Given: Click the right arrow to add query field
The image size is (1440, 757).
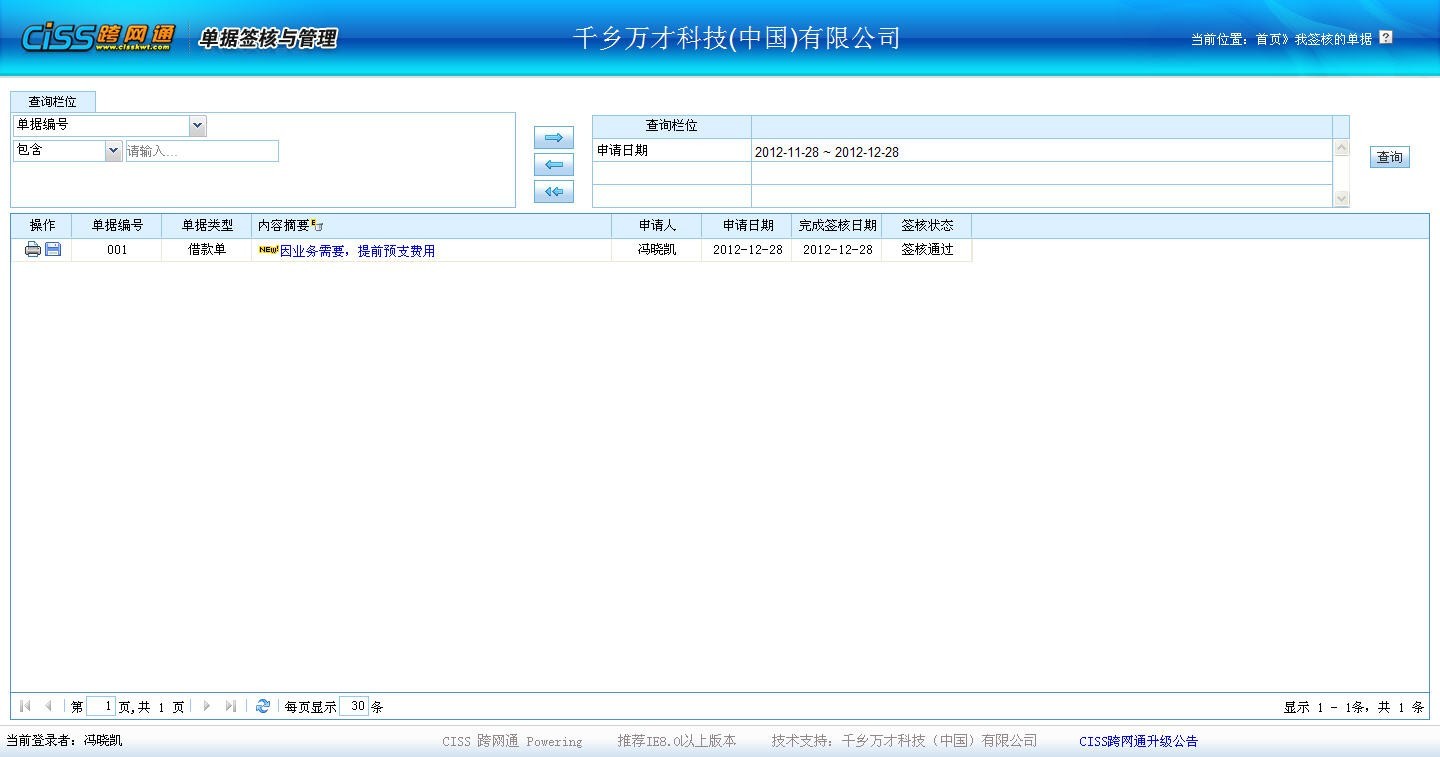Looking at the screenshot, I should [553, 138].
